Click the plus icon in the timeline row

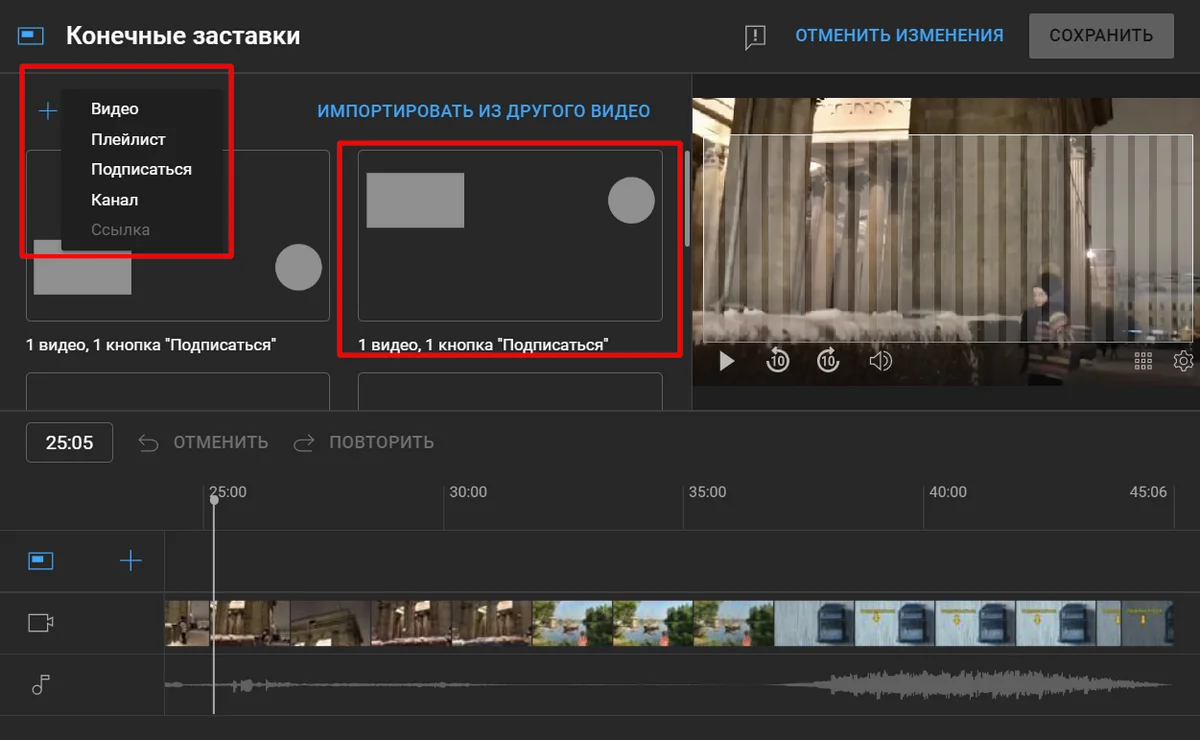[131, 561]
